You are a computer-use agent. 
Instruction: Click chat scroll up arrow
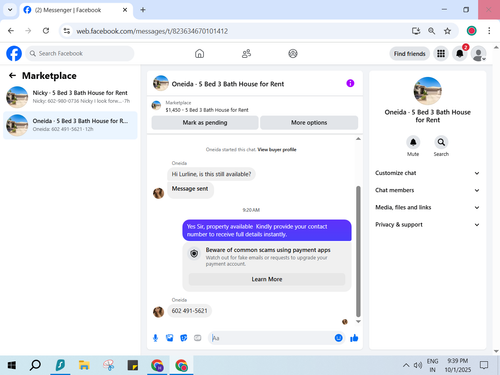coord(358,139)
